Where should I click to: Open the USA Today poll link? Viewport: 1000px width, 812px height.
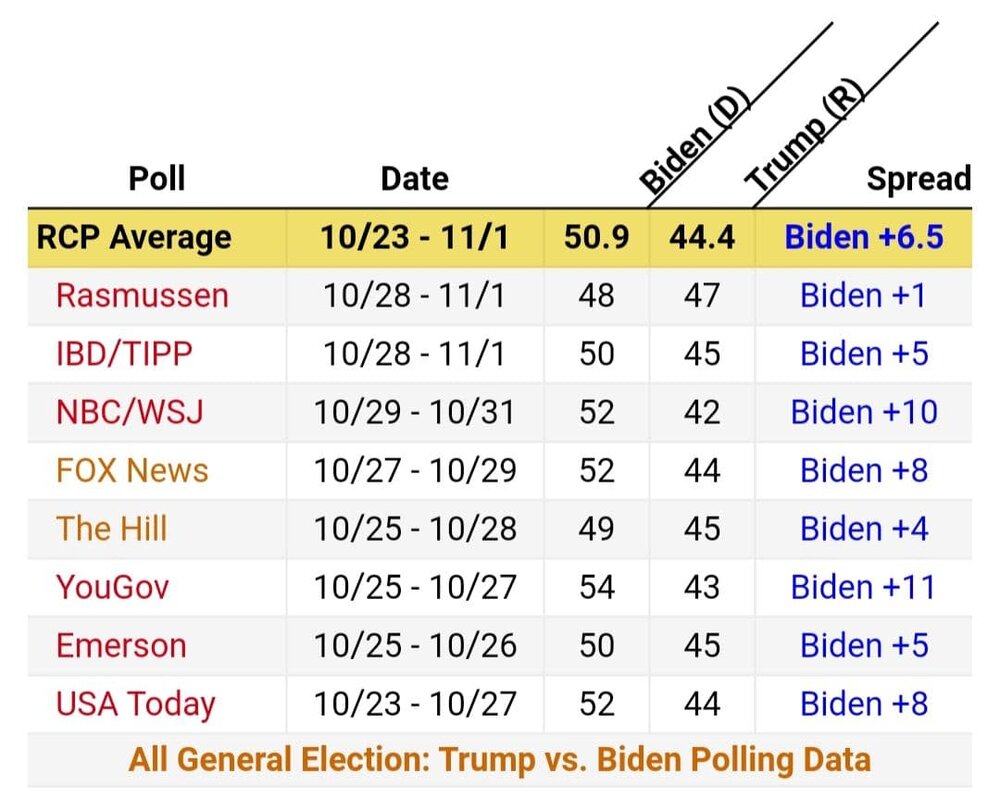point(136,705)
